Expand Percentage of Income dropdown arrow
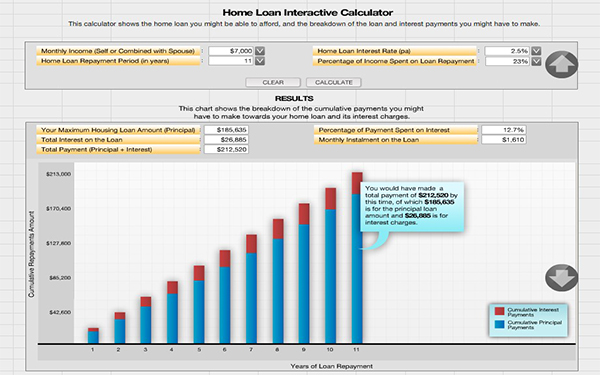600x375 pixels. (536, 61)
